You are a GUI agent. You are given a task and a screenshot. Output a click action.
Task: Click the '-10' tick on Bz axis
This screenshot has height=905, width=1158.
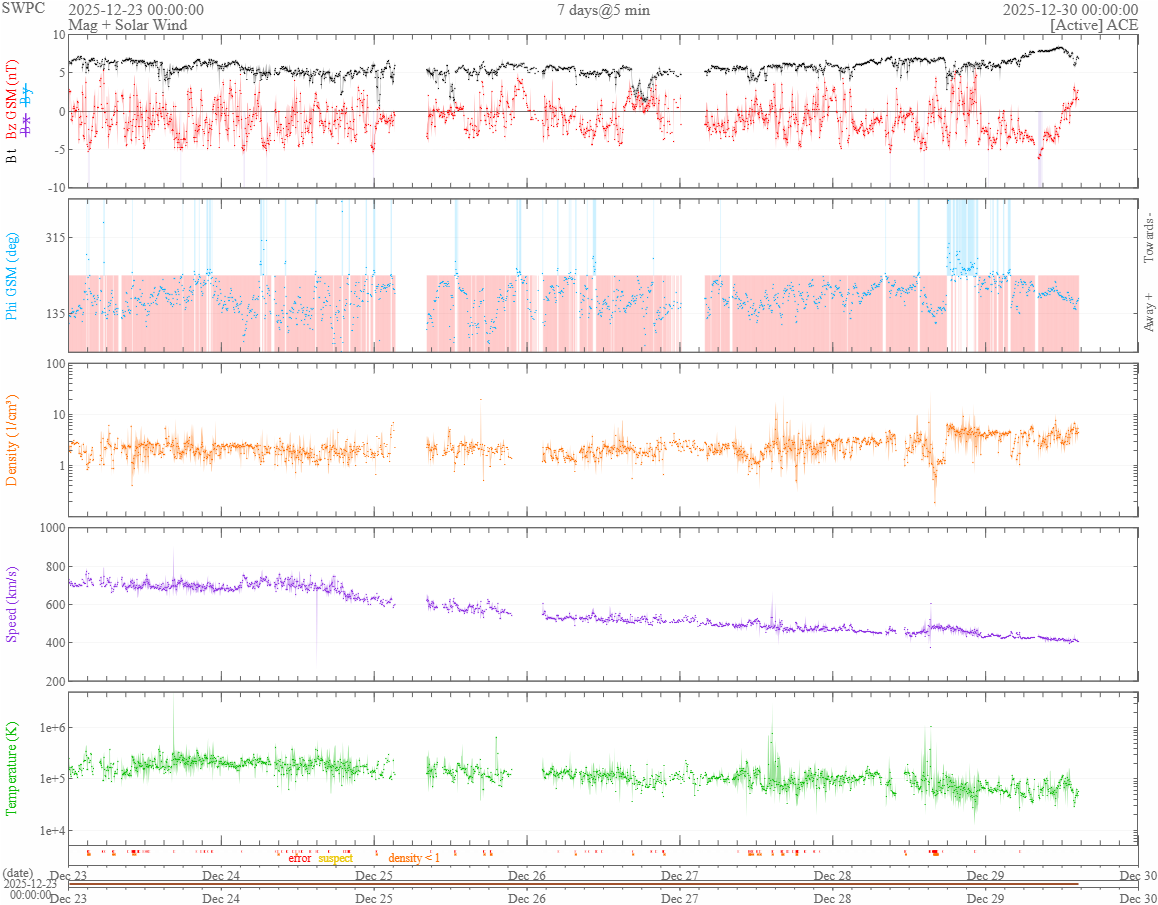(56, 188)
